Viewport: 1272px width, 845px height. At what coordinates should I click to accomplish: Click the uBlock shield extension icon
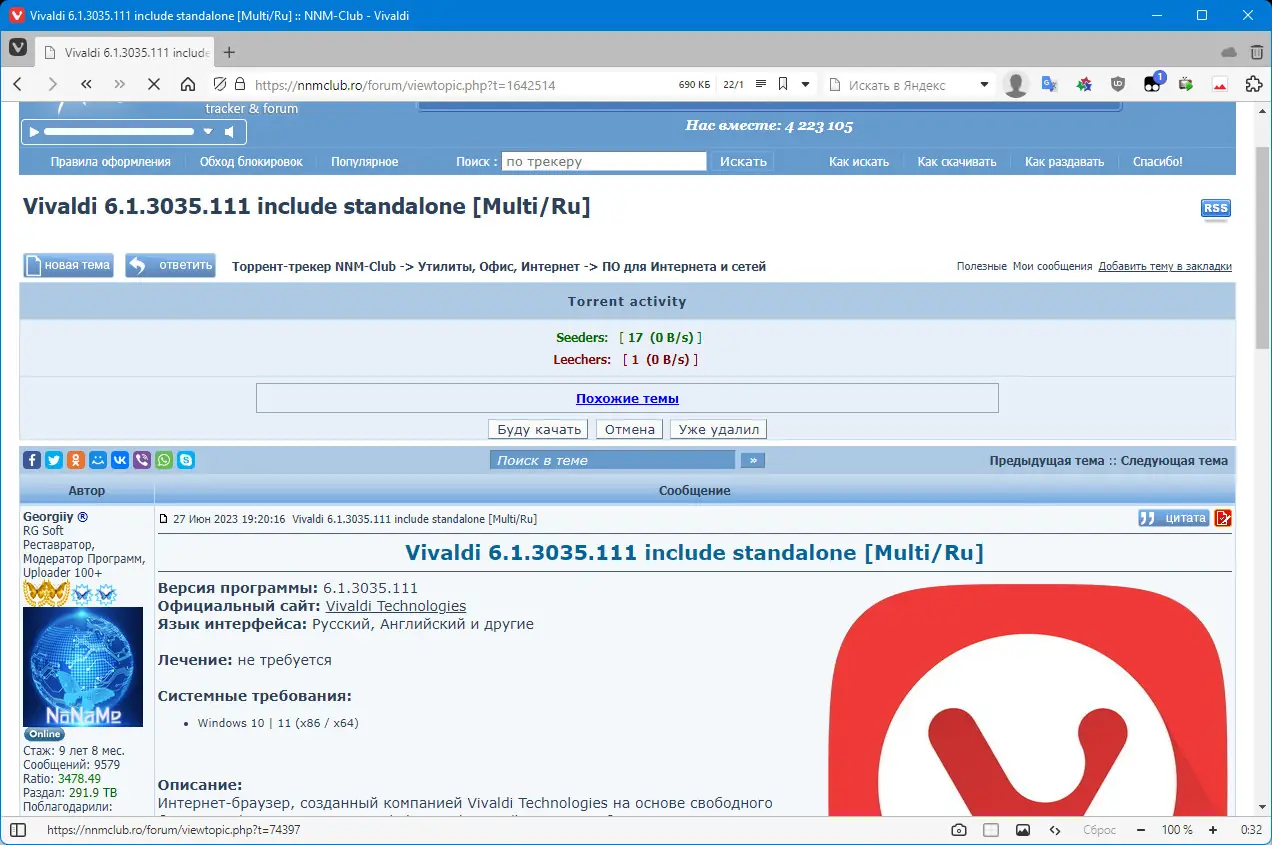point(1118,85)
